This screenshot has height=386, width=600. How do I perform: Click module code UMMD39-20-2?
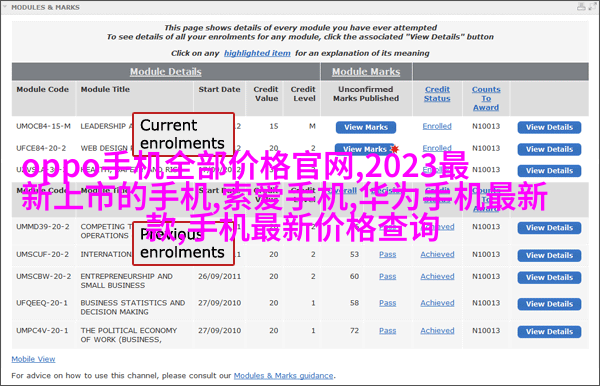[x=42, y=227]
